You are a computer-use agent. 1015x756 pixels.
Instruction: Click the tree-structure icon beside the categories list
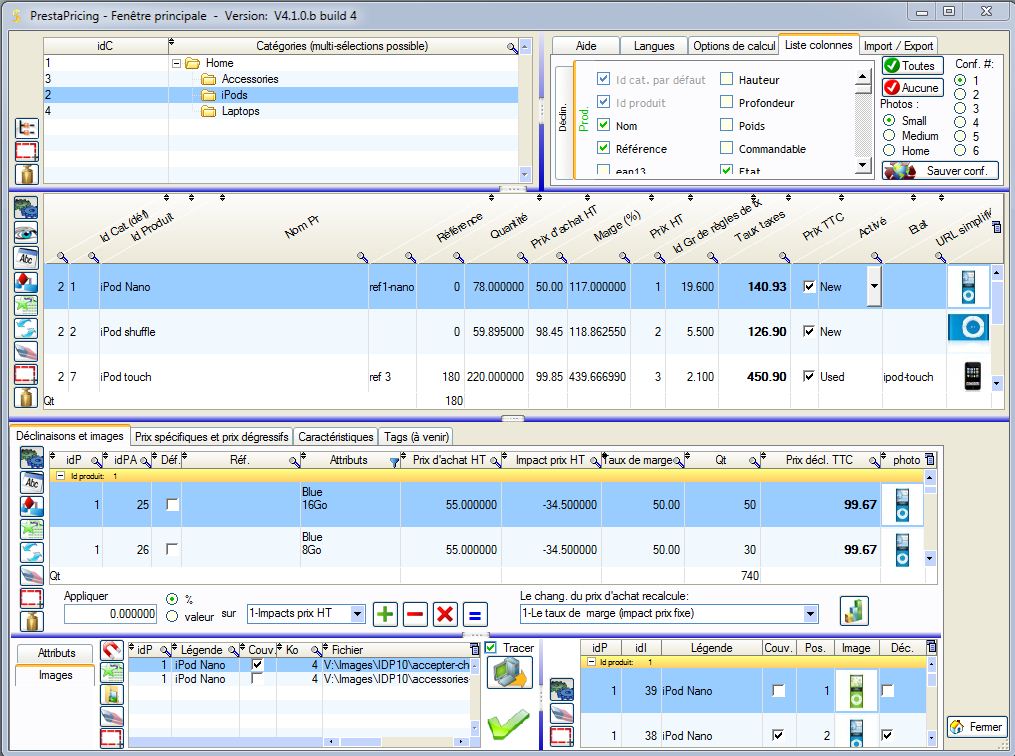[27, 128]
